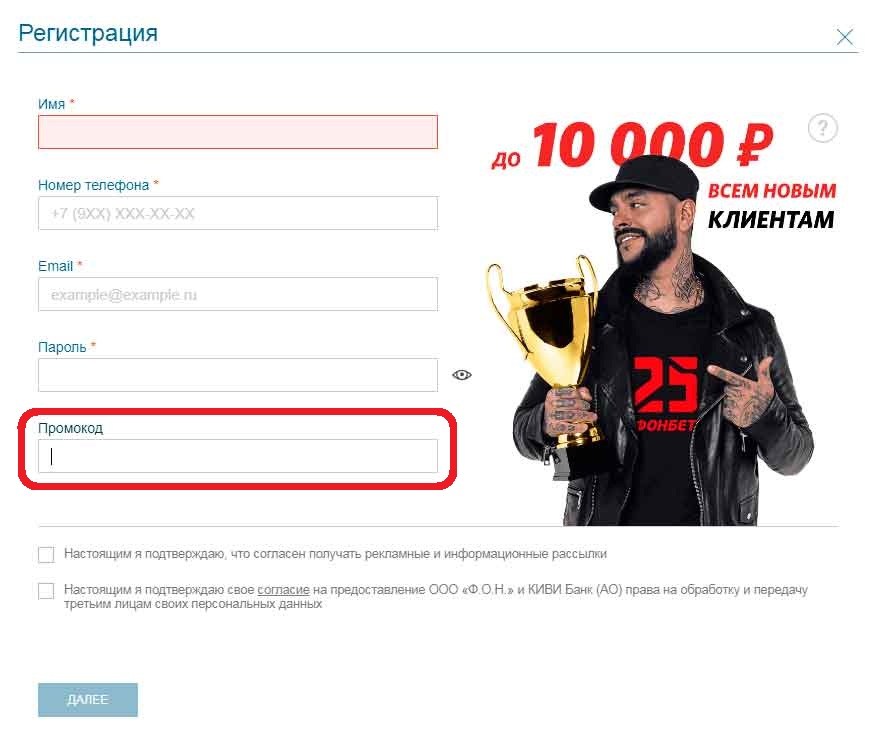Close the Регистрация dialog with X
The height and width of the screenshot is (750, 871).
pyautogui.click(x=844, y=37)
